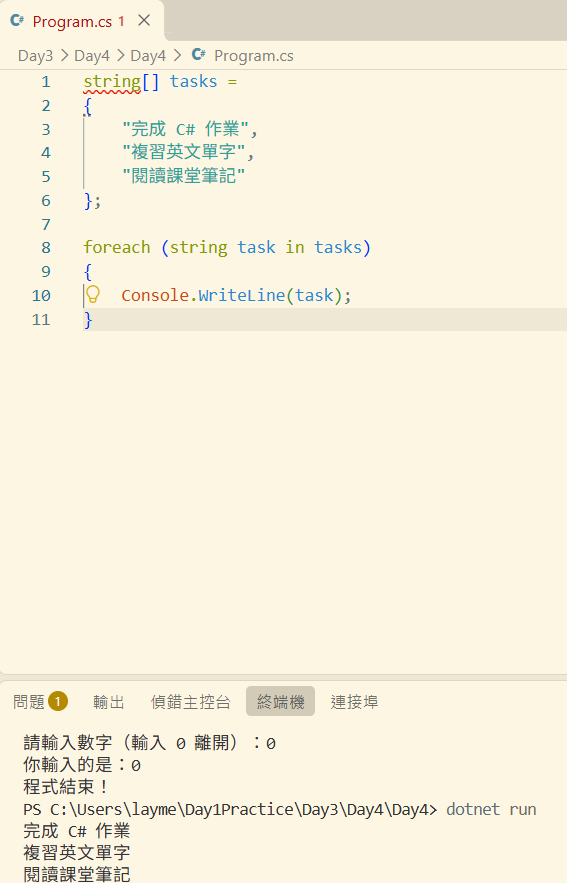Image resolution: width=567 pixels, height=883 pixels.
Task: Click the string "複習英文單字" on line 4
Action: click(x=184, y=152)
